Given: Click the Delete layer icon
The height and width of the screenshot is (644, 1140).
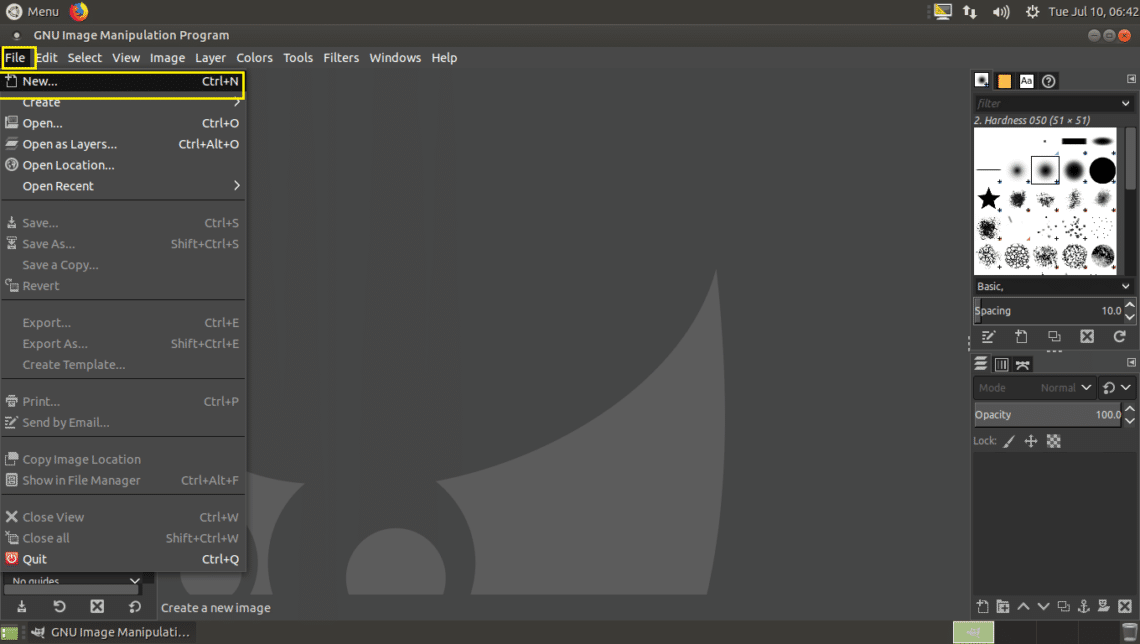Looking at the screenshot, I should (x=1125, y=606).
